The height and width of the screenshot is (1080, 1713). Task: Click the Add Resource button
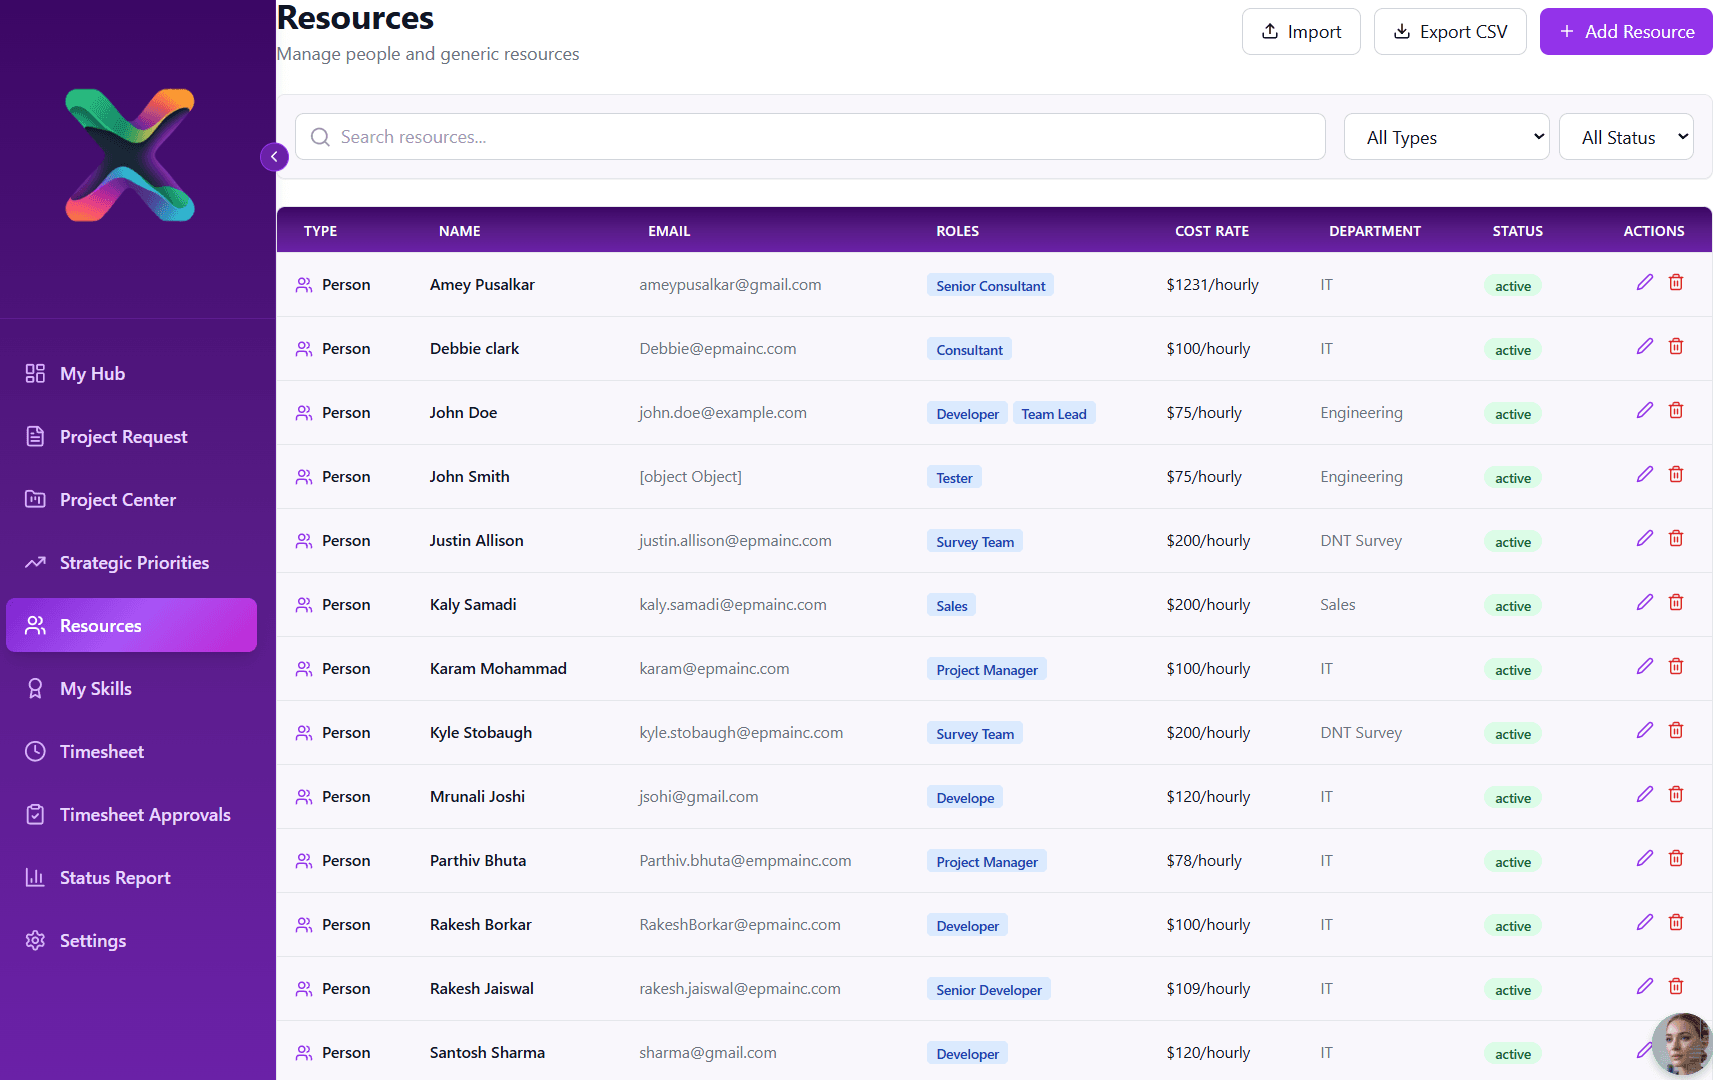(1626, 32)
